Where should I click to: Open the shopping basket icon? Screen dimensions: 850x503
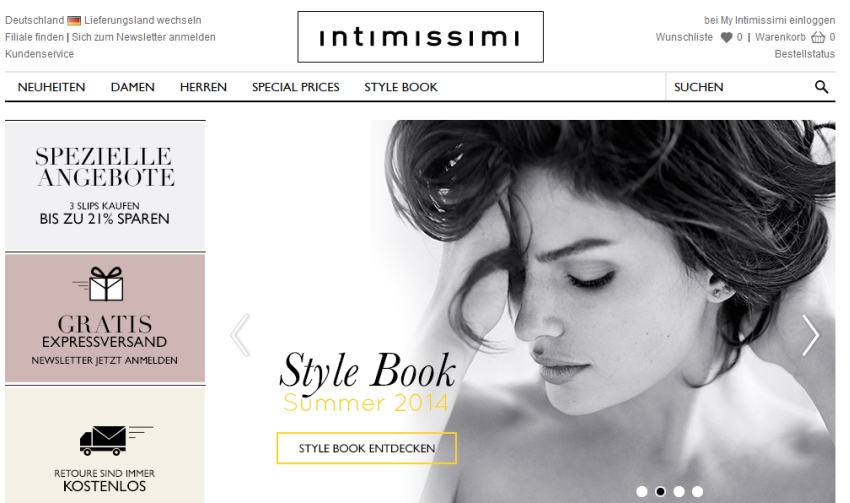tap(816, 38)
